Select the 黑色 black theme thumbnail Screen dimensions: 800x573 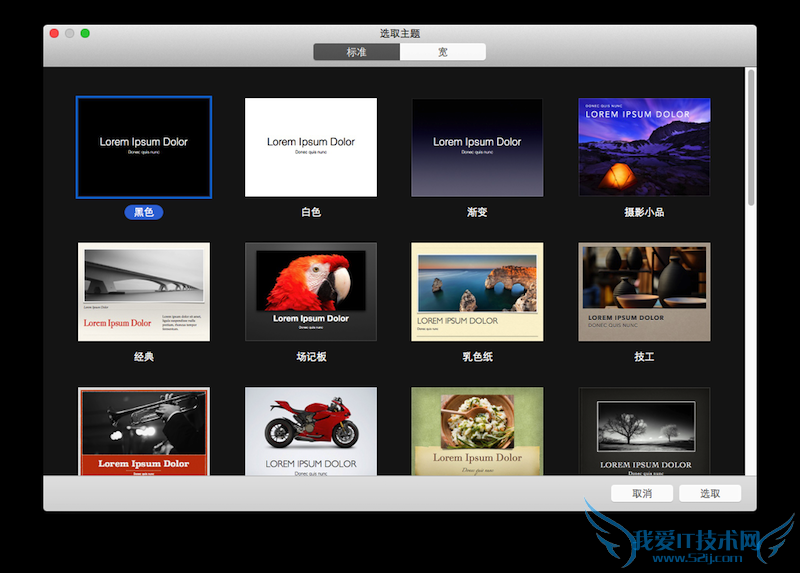[x=144, y=147]
